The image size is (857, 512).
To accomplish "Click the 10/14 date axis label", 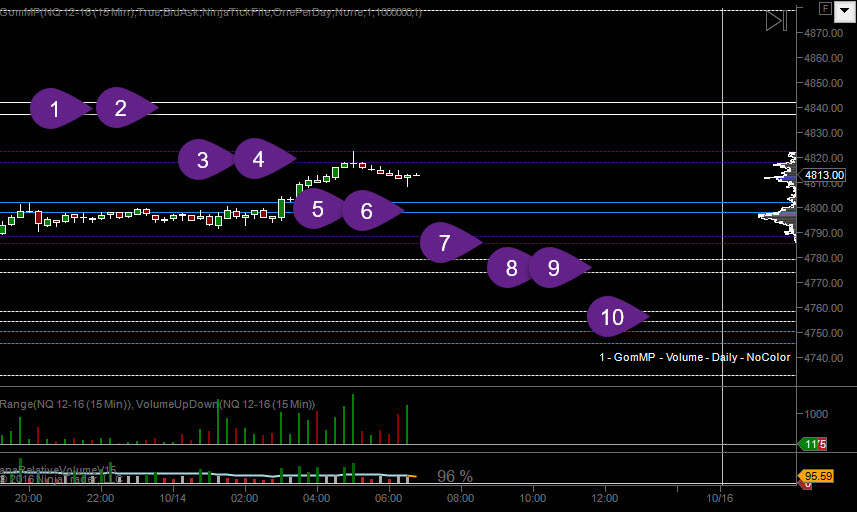I will coord(173,498).
